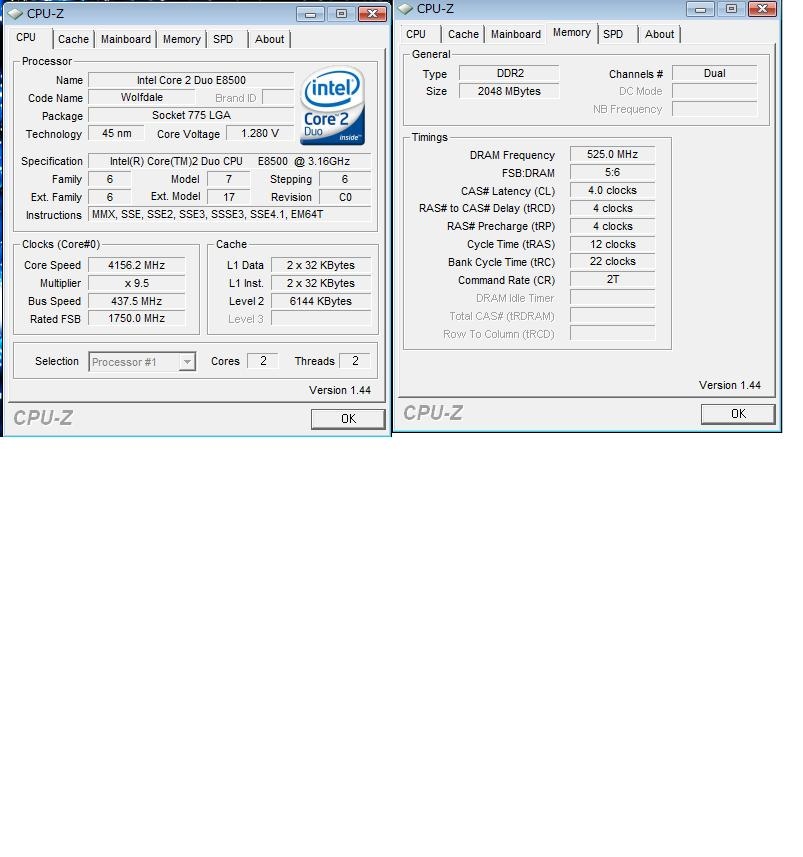Open the About tab in left CPU-Z window
The height and width of the screenshot is (857, 803).
pyautogui.click(x=269, y=39)
